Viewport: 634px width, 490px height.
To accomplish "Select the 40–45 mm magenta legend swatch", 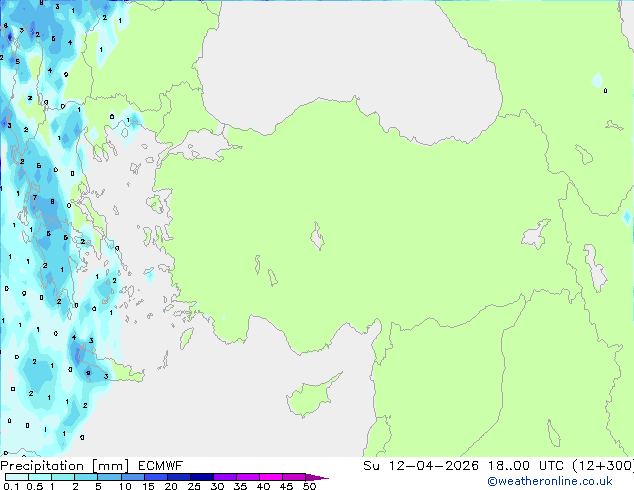I will click(x=271, y=477).
